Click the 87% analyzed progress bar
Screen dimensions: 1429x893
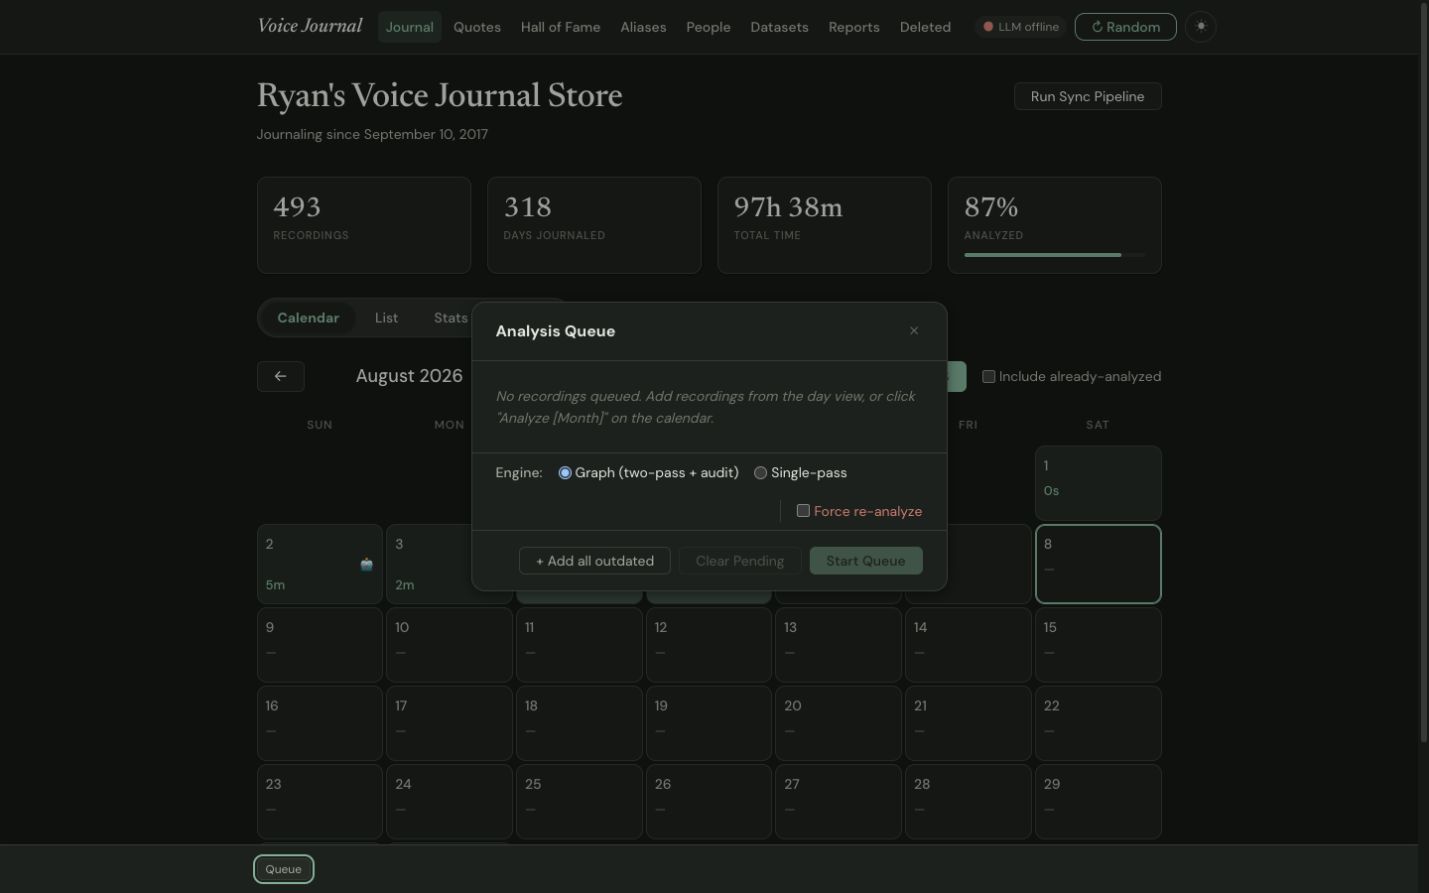1054,255
